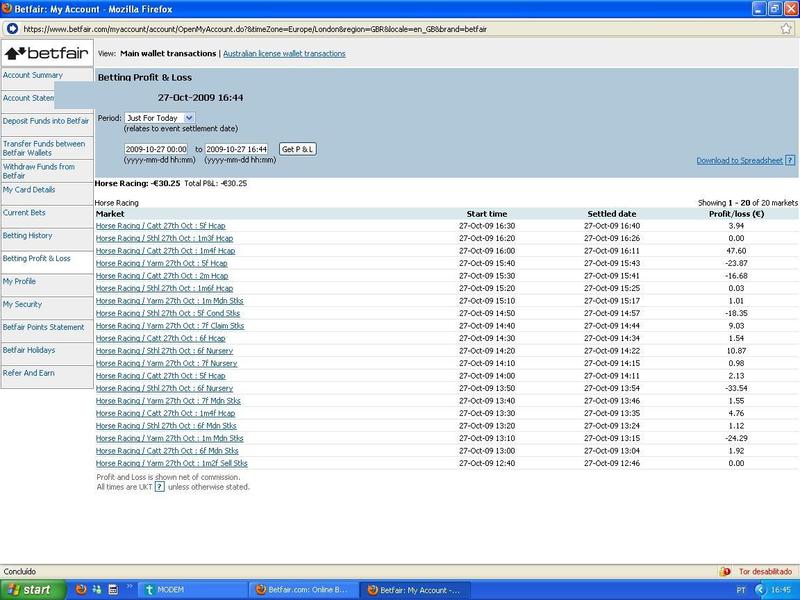Select the profit value 47.60
The width and height of the screenshot is (800, 600).
point(736,251)
